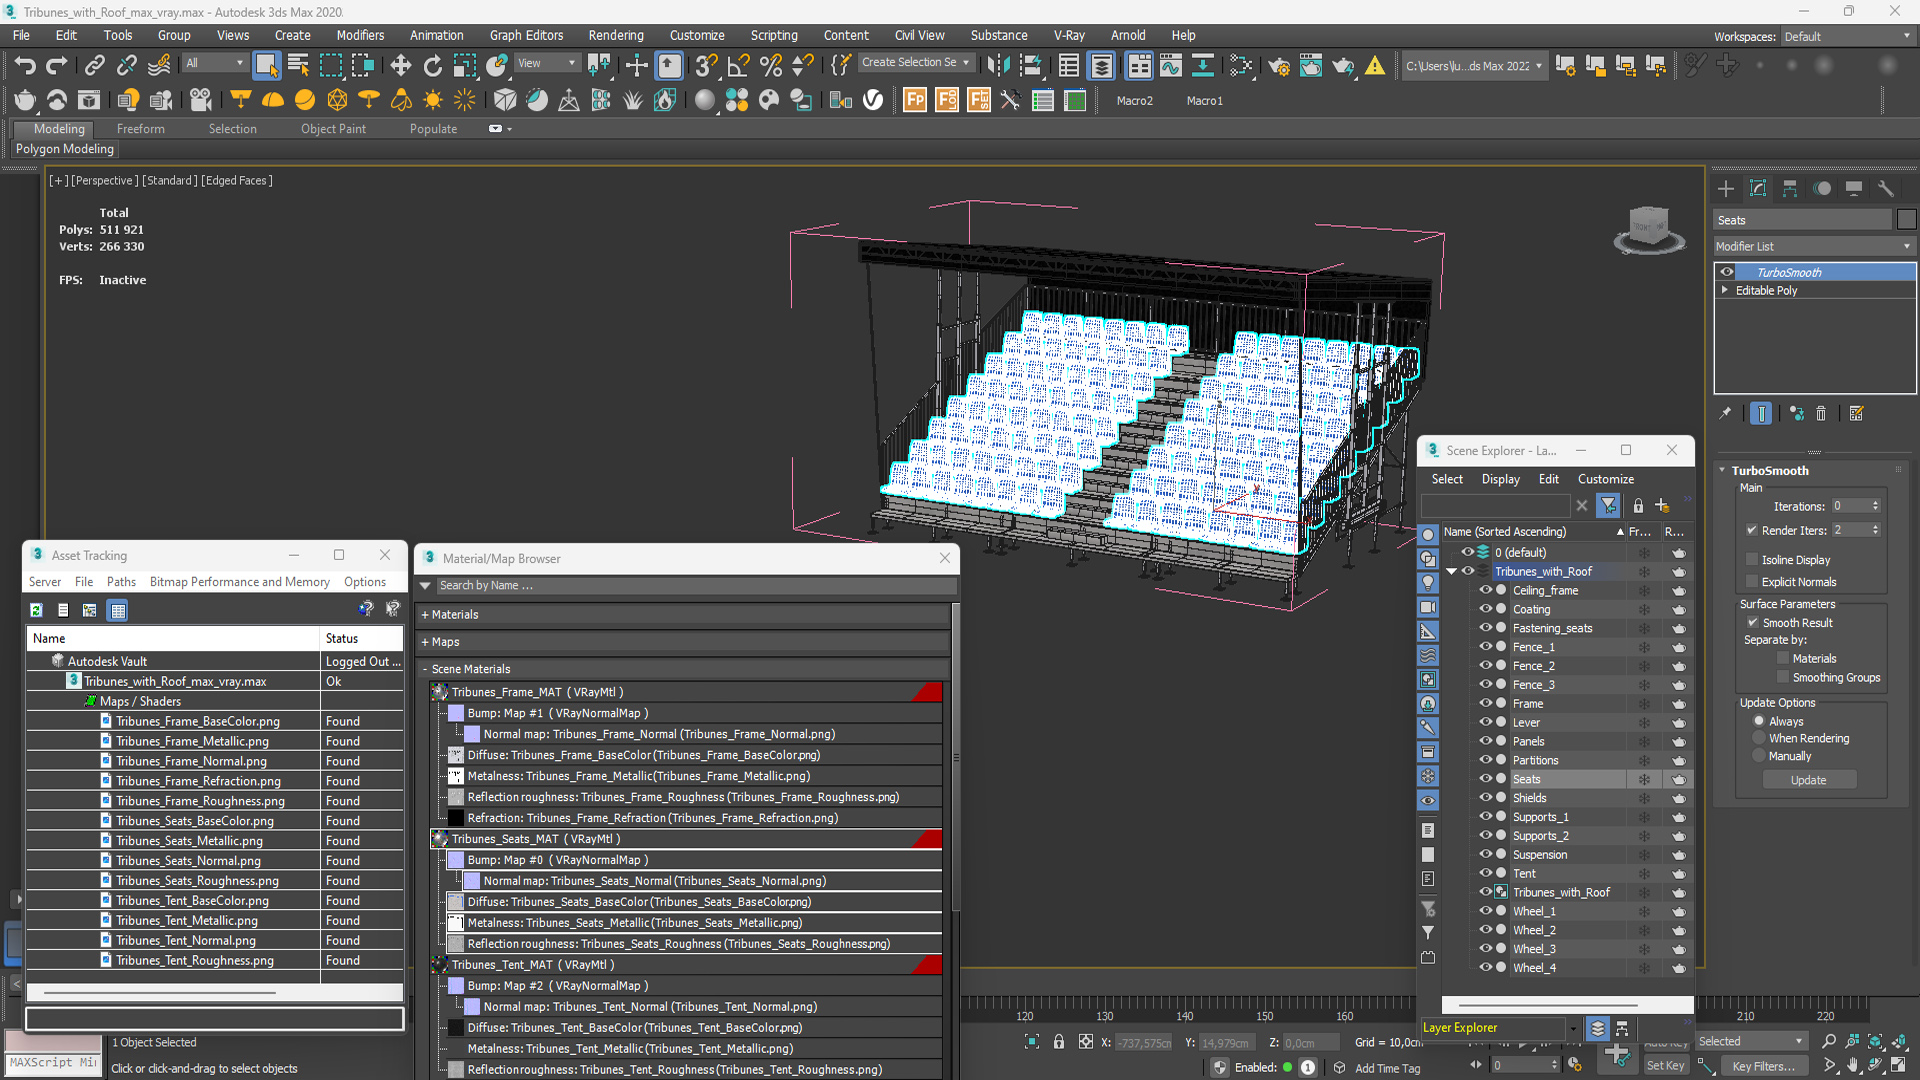Open the Utilities wrench panel tab

[x=1886, y=189]
